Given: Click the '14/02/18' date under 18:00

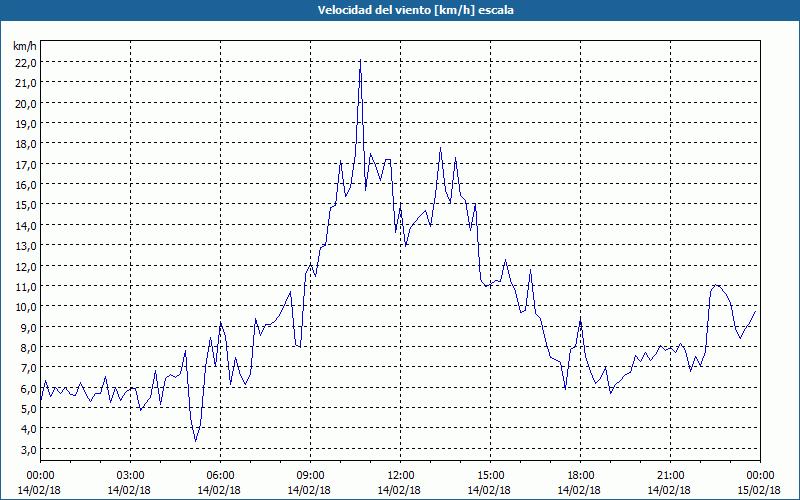Looking at the screenshot, I should (579, 490).
